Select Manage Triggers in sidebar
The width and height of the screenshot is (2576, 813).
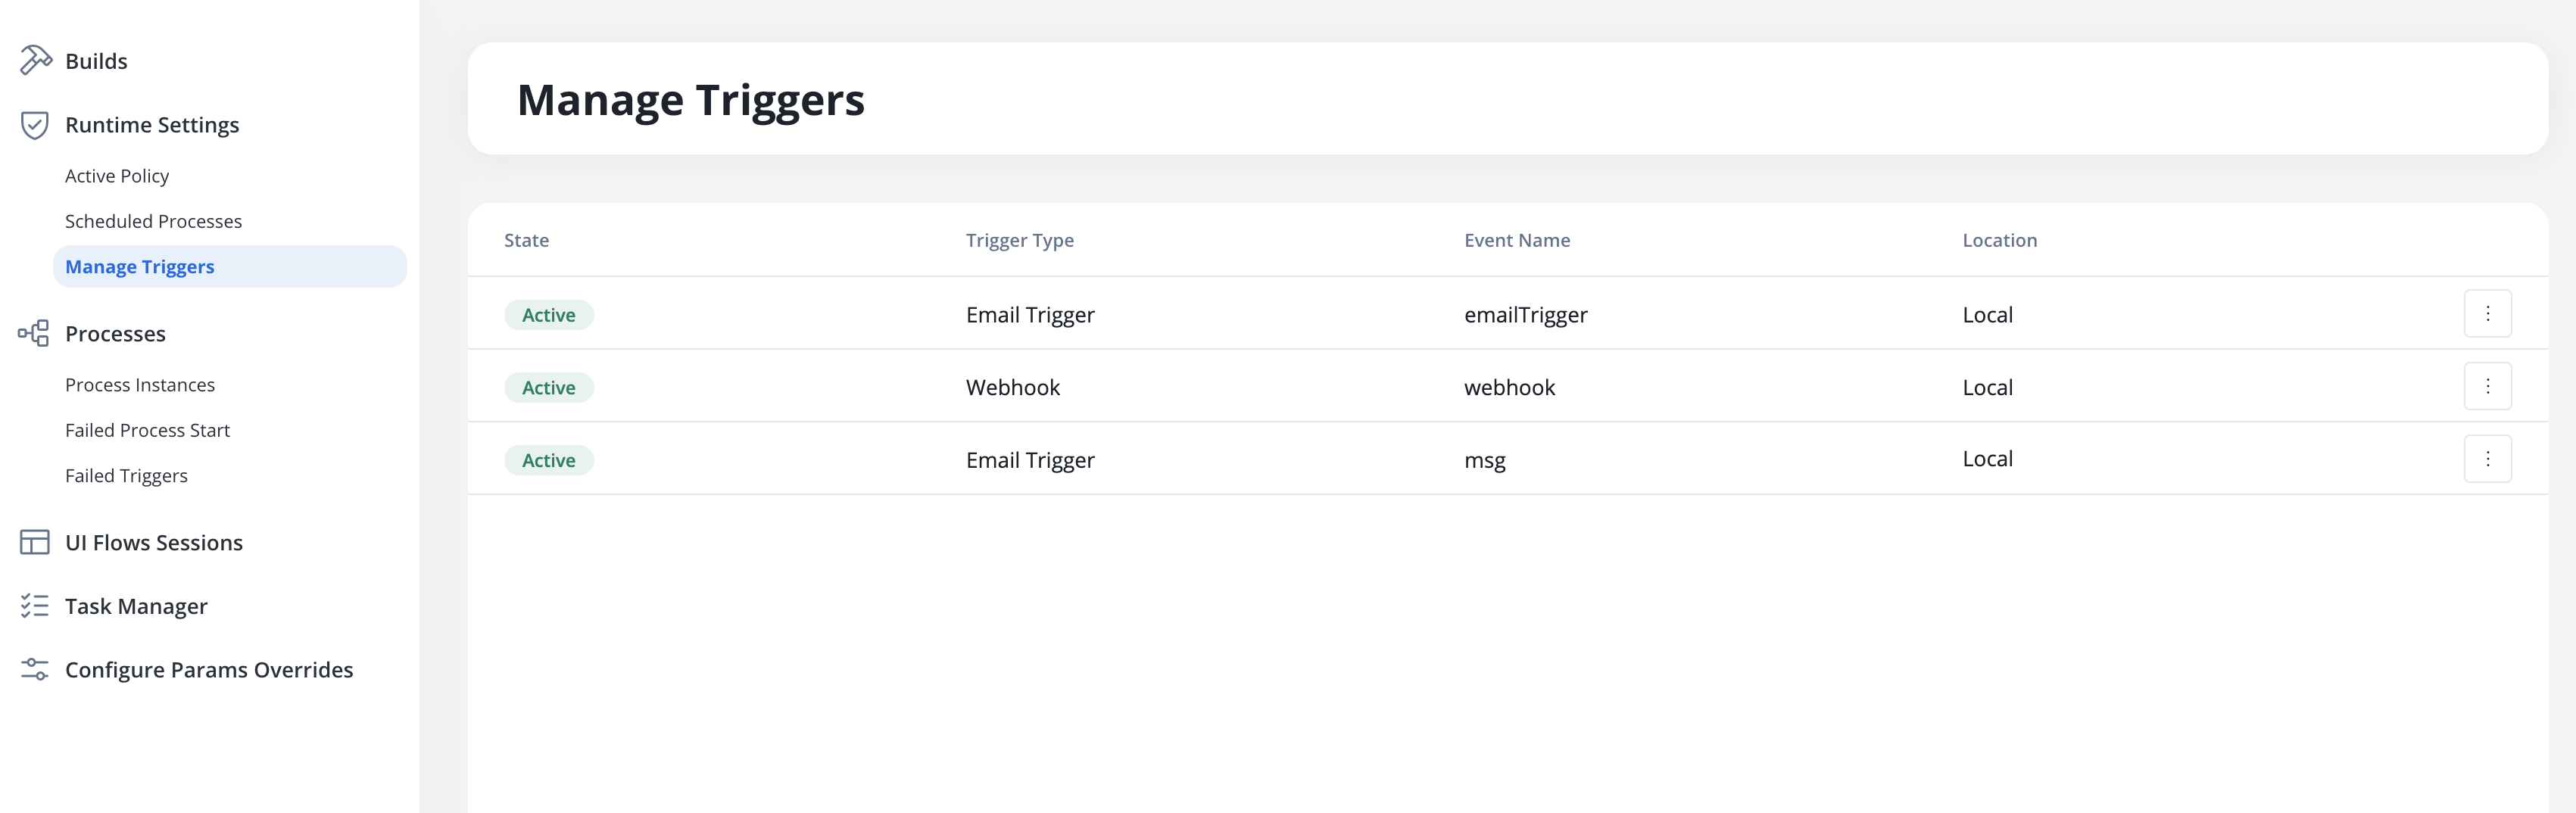(x=140, y=267)
